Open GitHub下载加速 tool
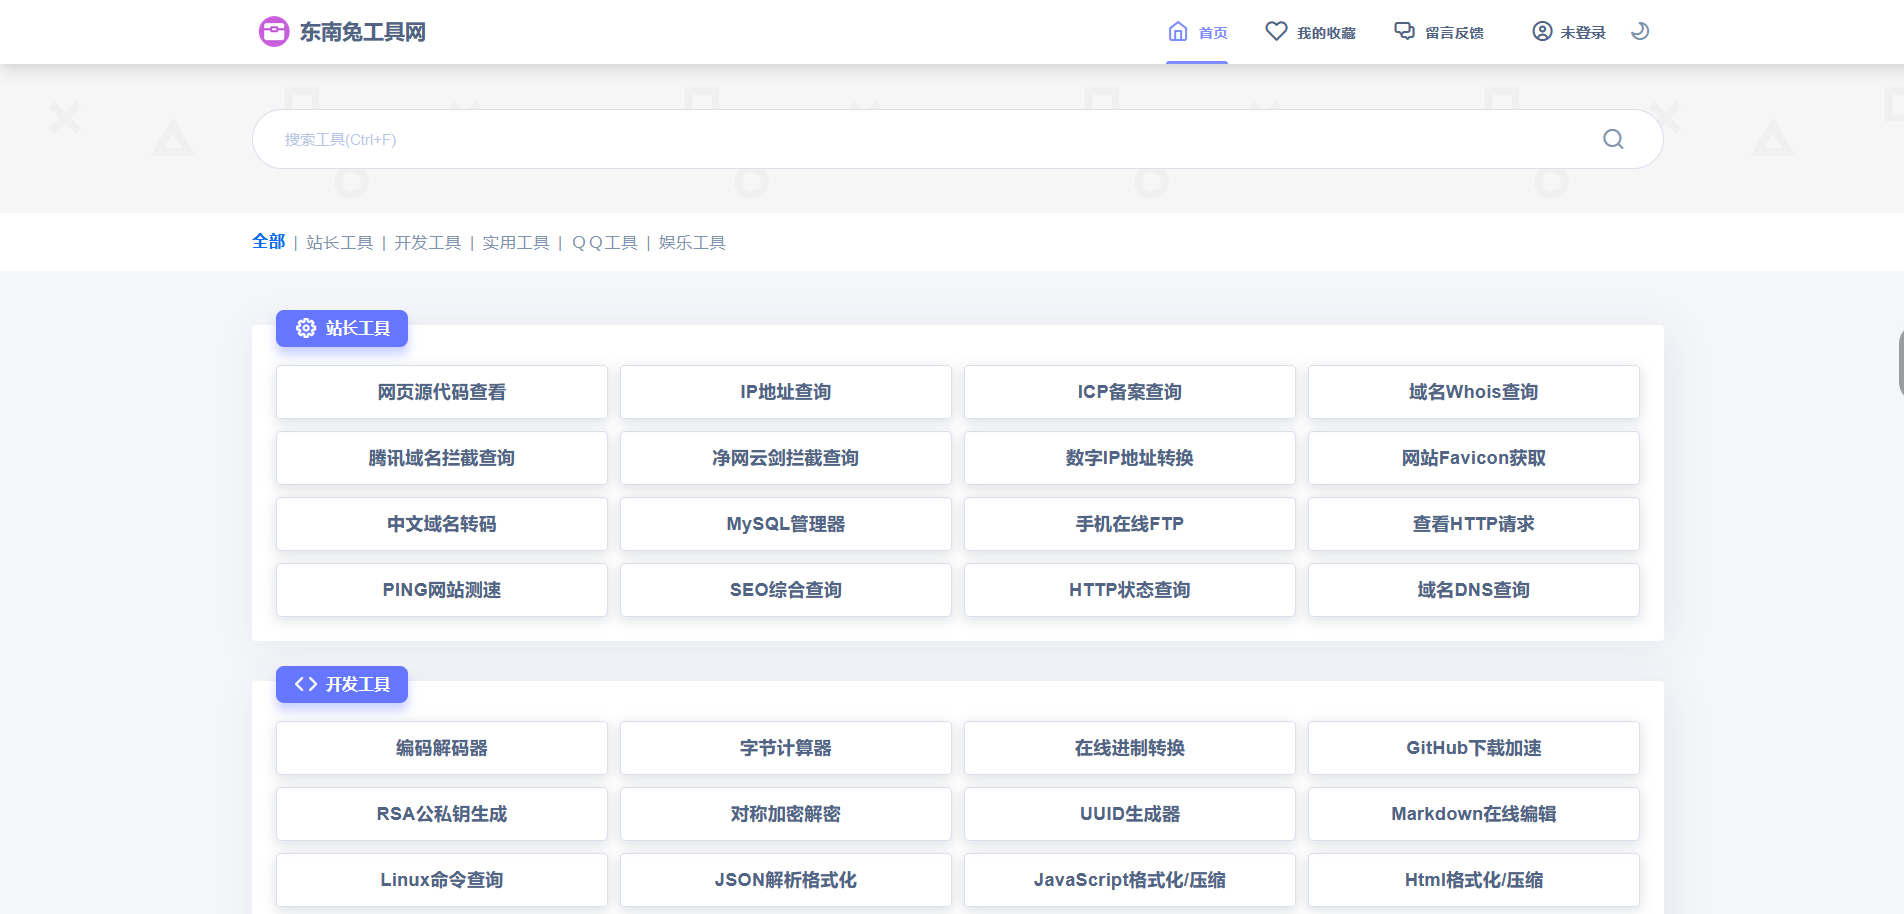Viewport: 1904px width, 914px height. pyautogui.click(x=1474, y=748)
